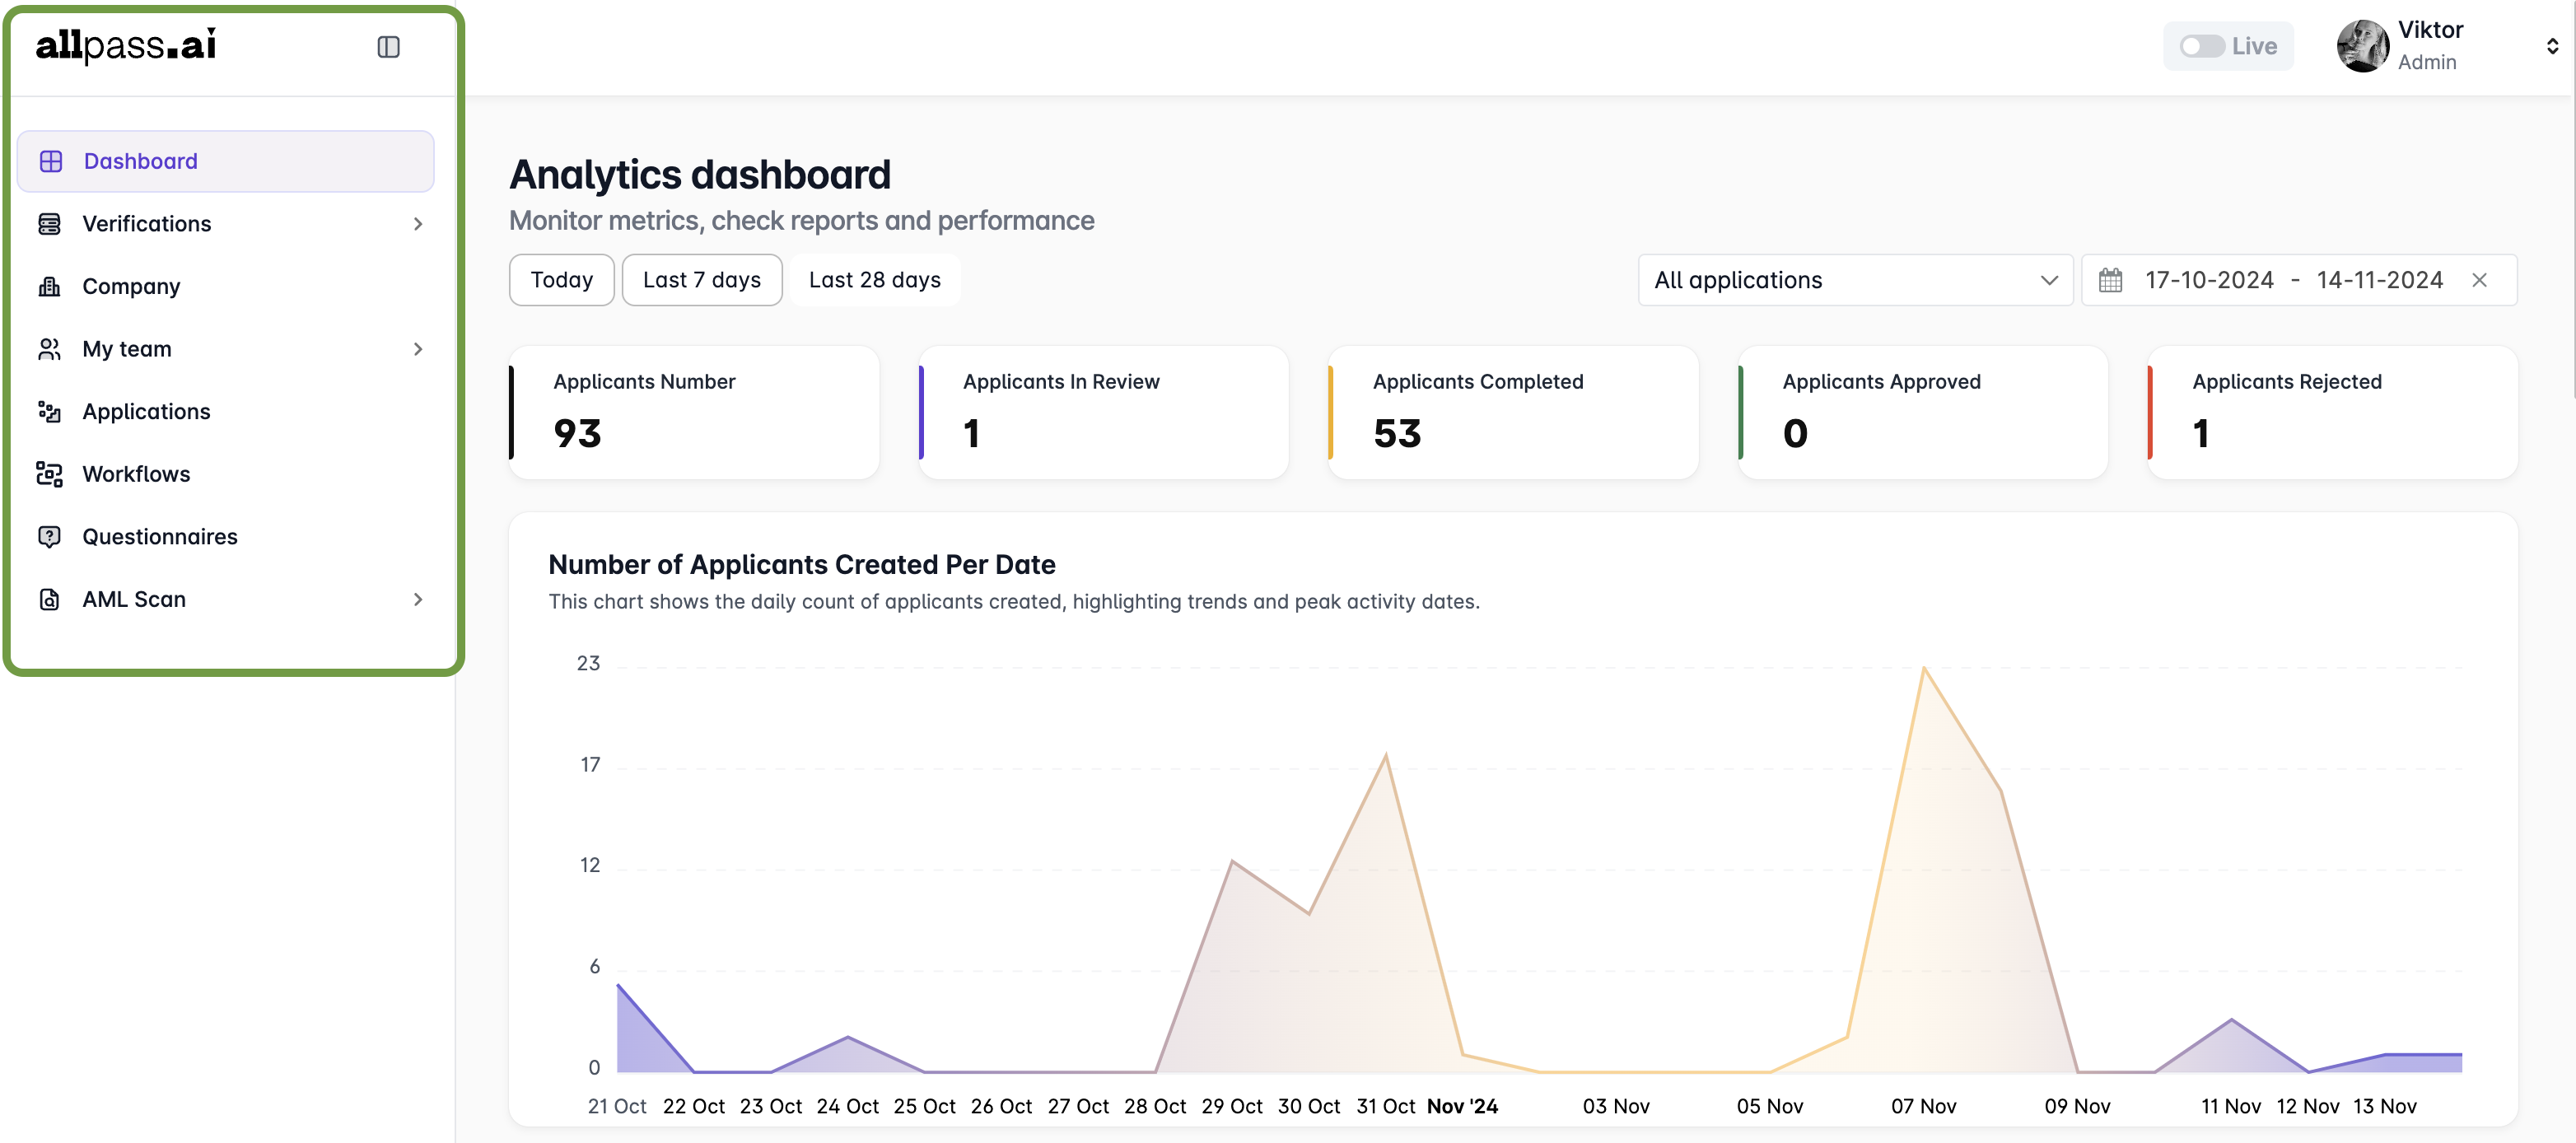Open the Viktor Admin account switcher
The image size is (2576, 1143).
pyautogui.click(x=2552, y=47)
